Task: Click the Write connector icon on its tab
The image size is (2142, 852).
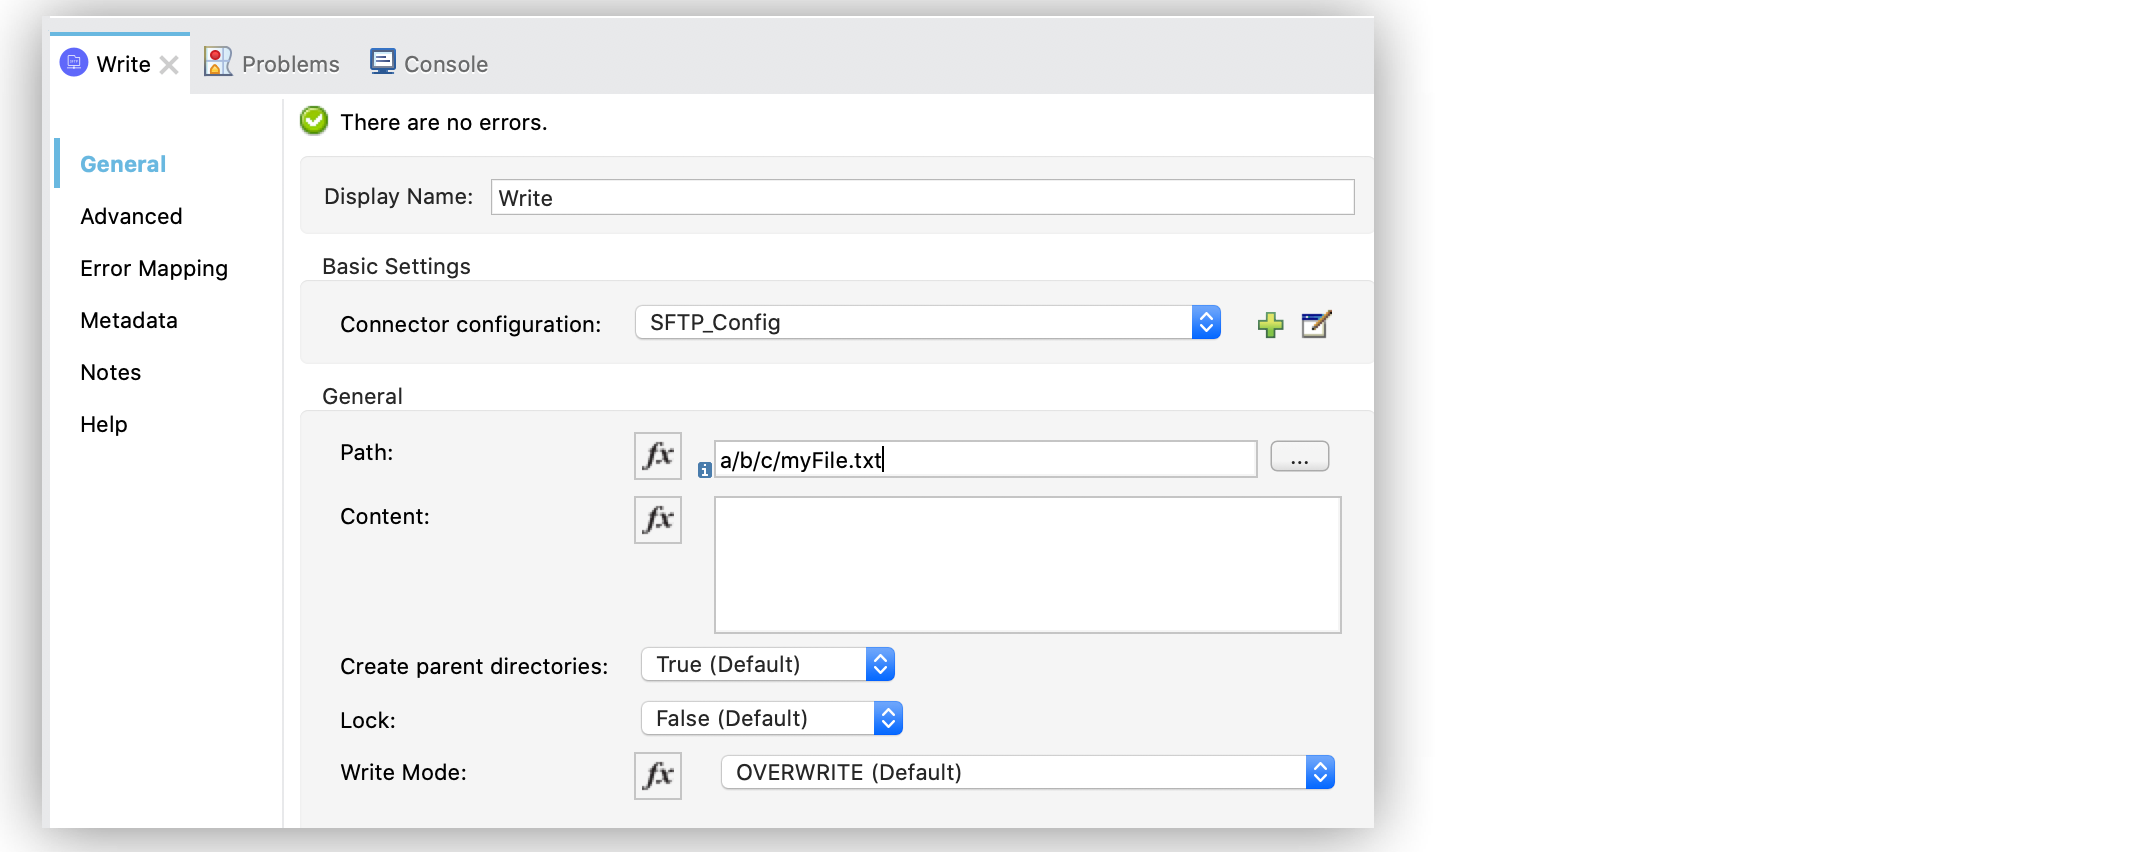Action: point(72,62)
